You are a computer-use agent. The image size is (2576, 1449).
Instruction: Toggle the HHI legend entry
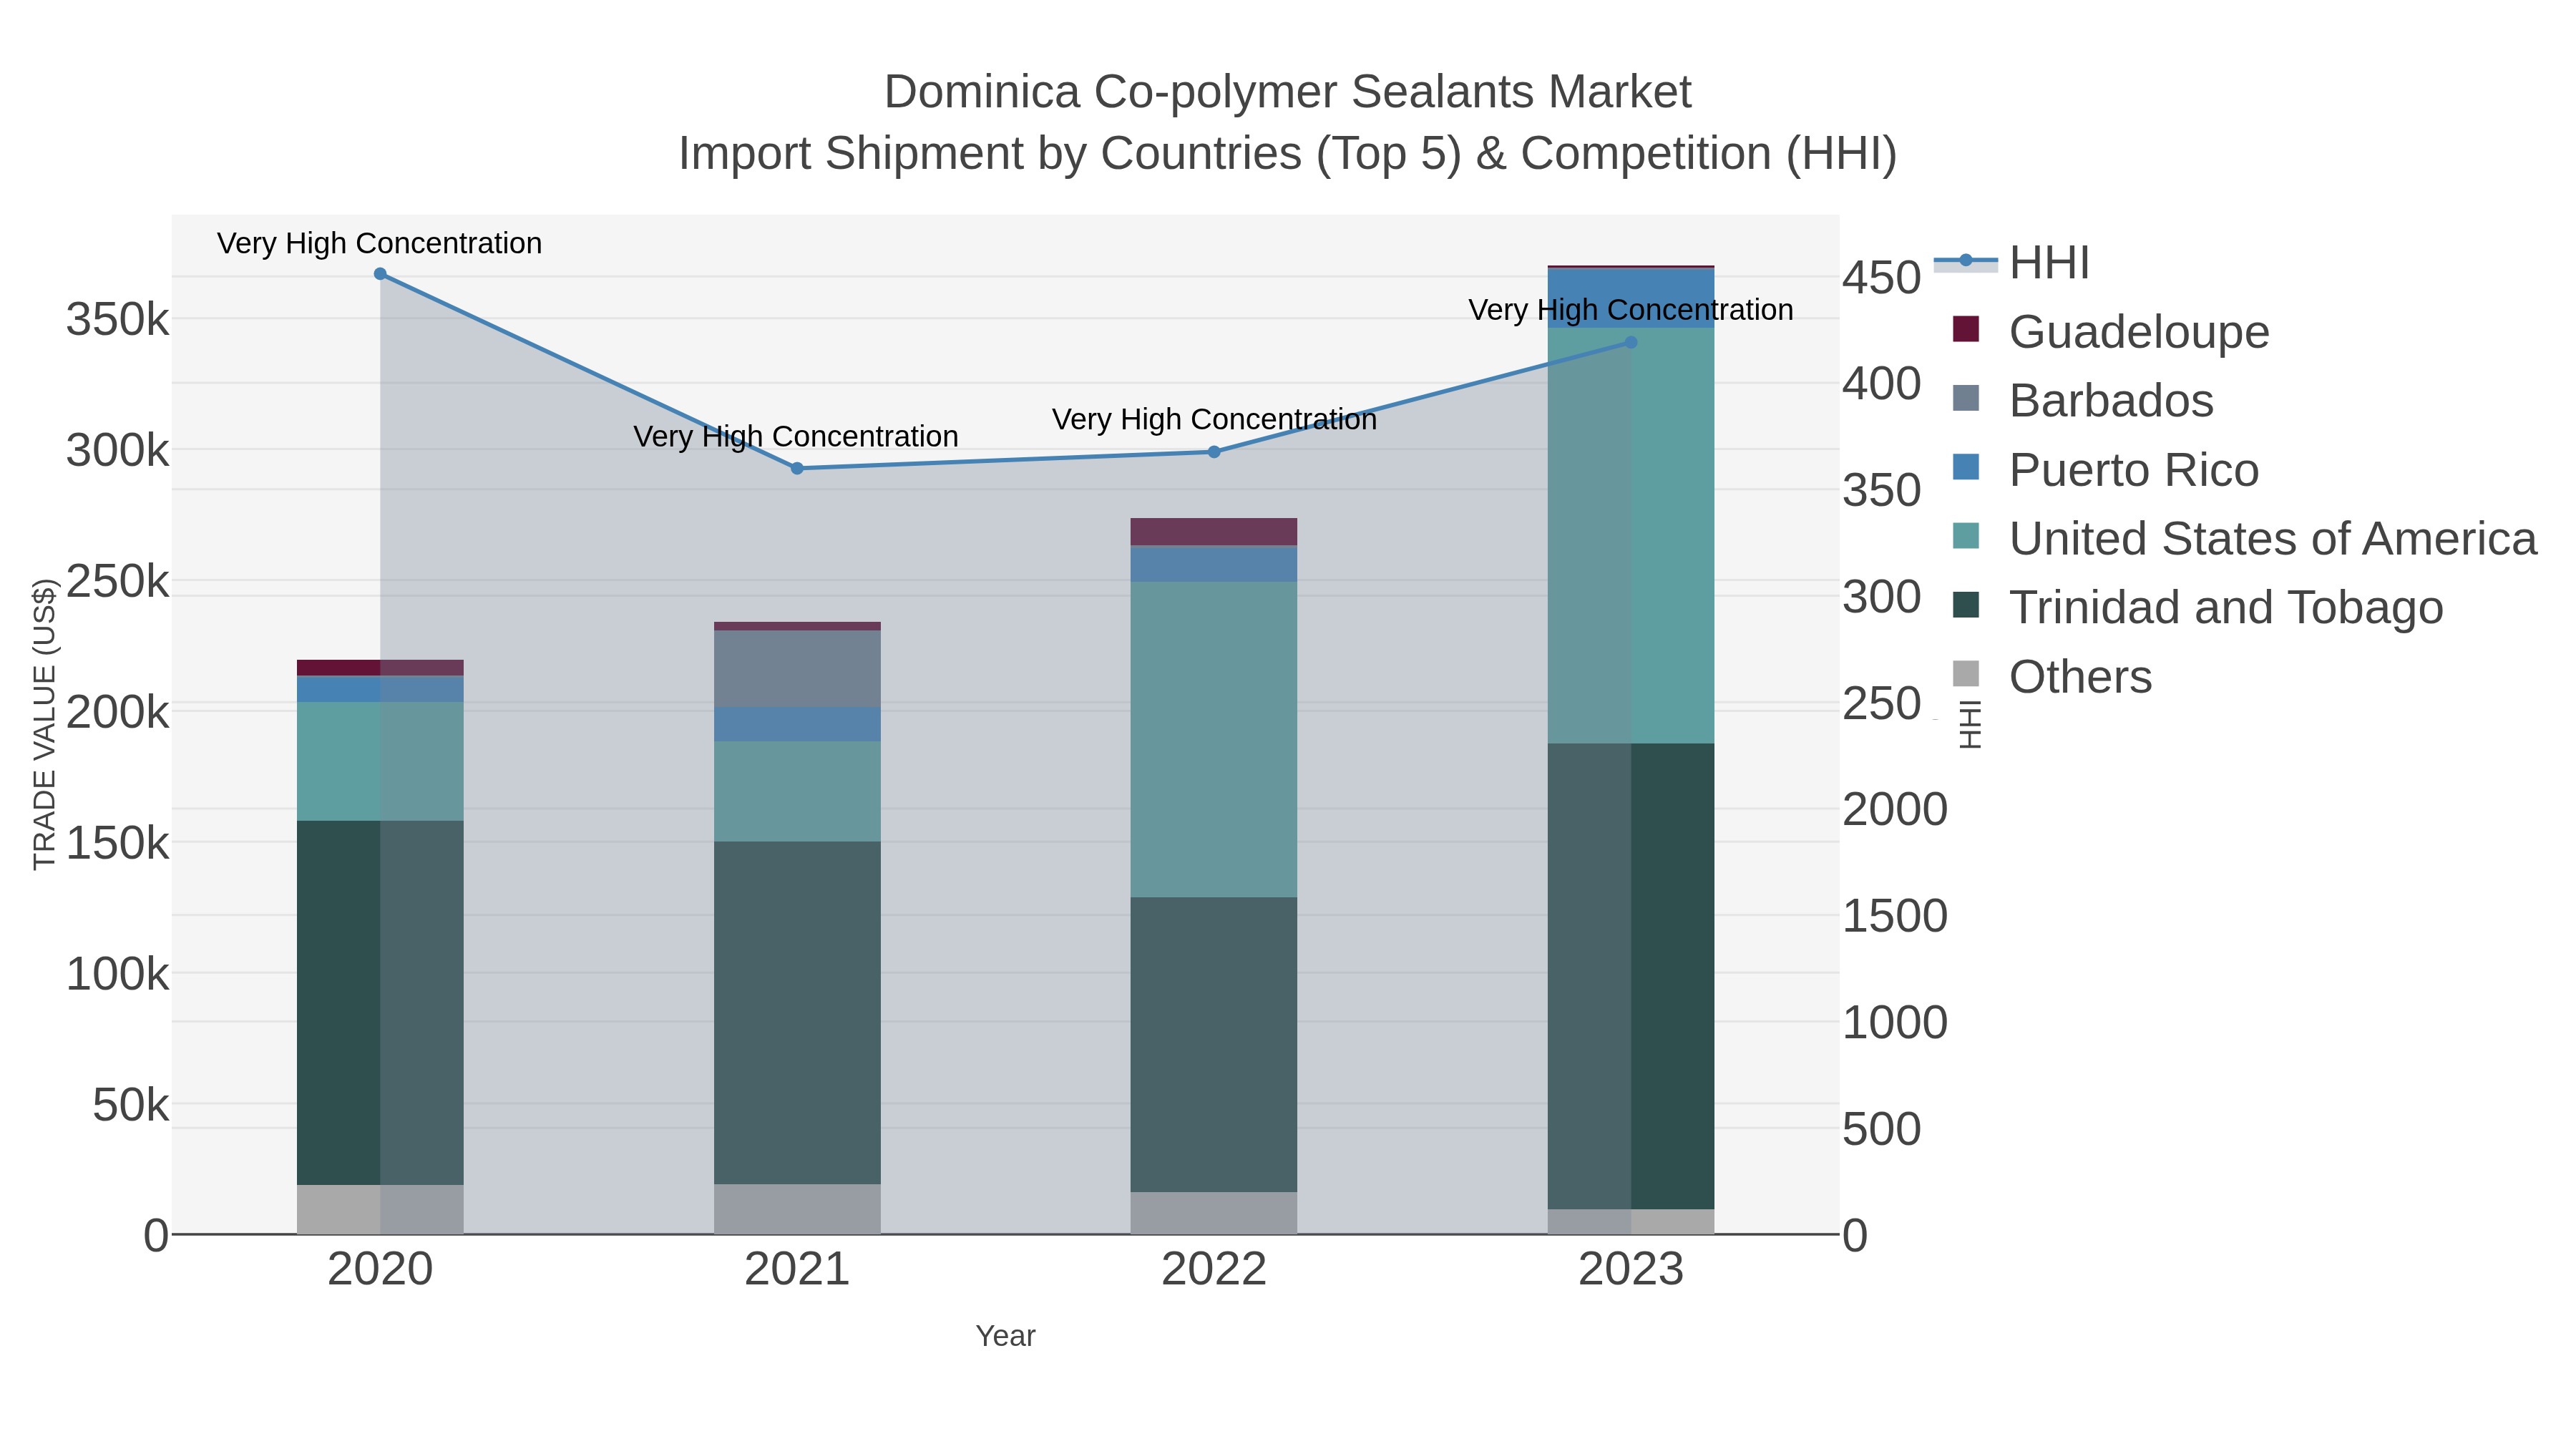[2012, 263]
